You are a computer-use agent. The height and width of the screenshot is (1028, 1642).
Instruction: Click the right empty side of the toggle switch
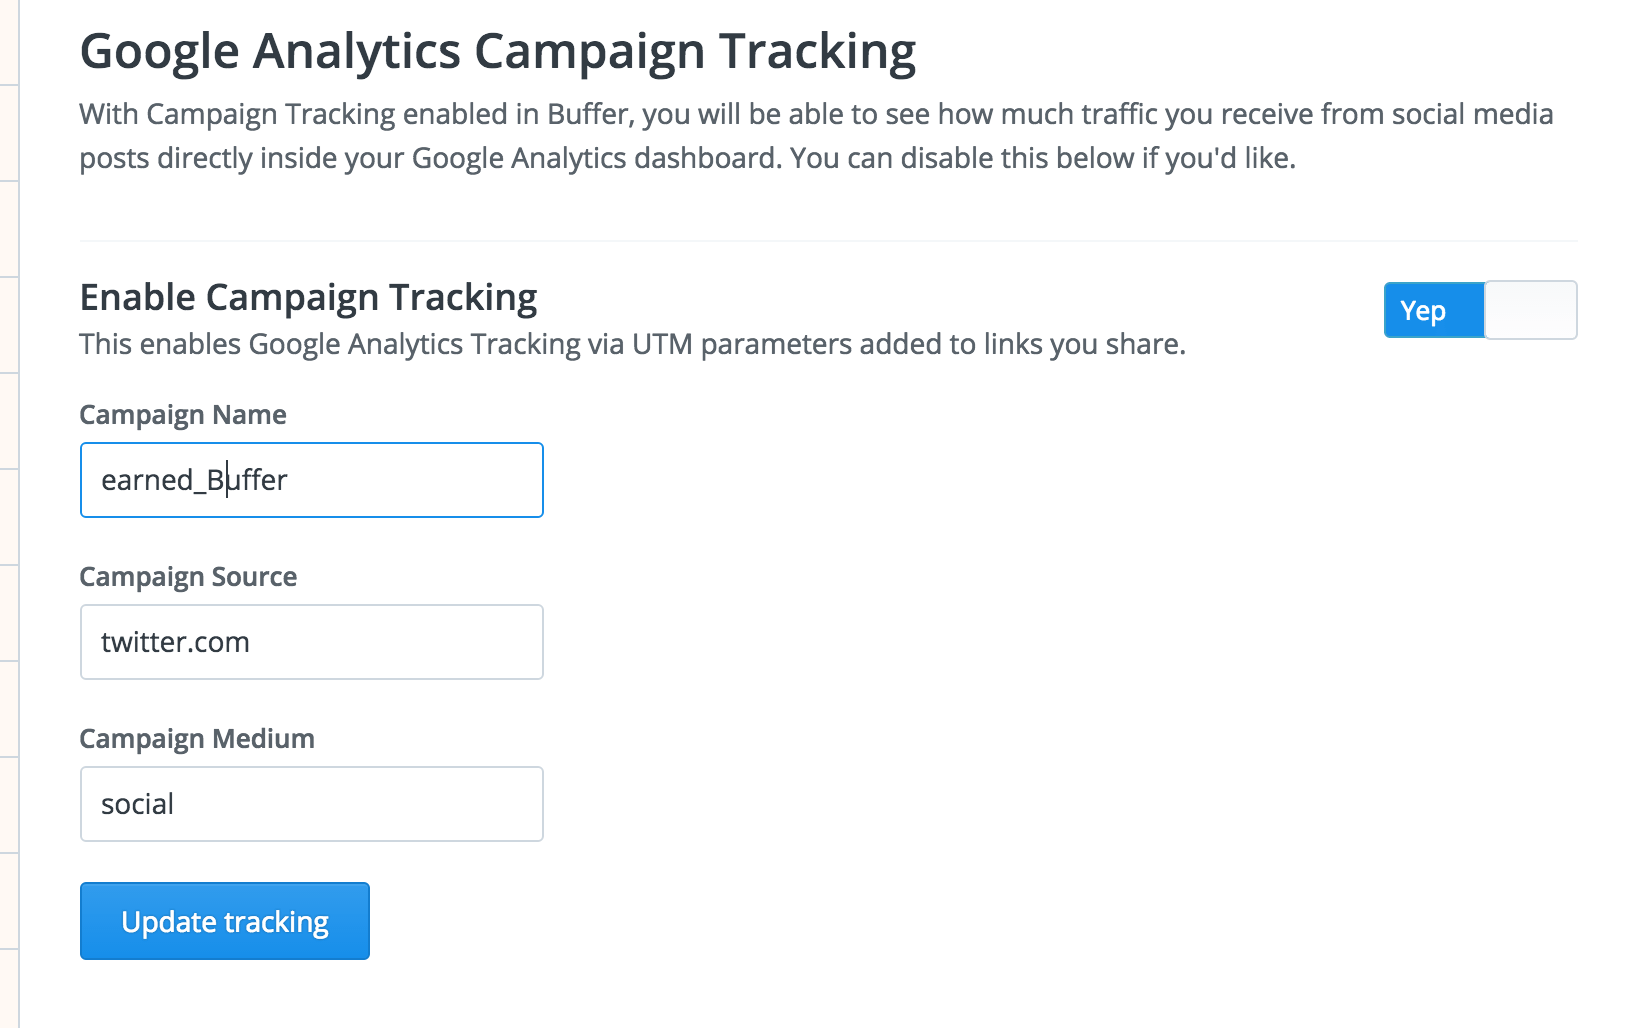(1528, 310)
